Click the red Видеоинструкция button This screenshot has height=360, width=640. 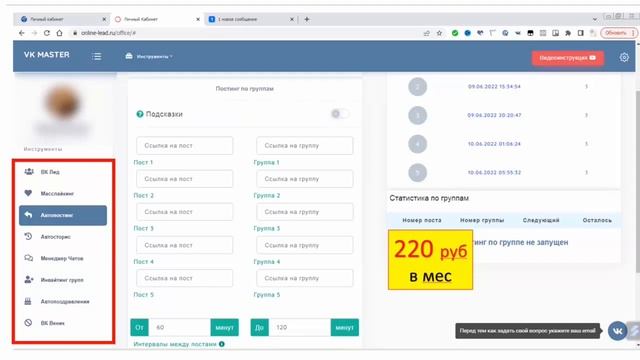click(x=568, y=58)
